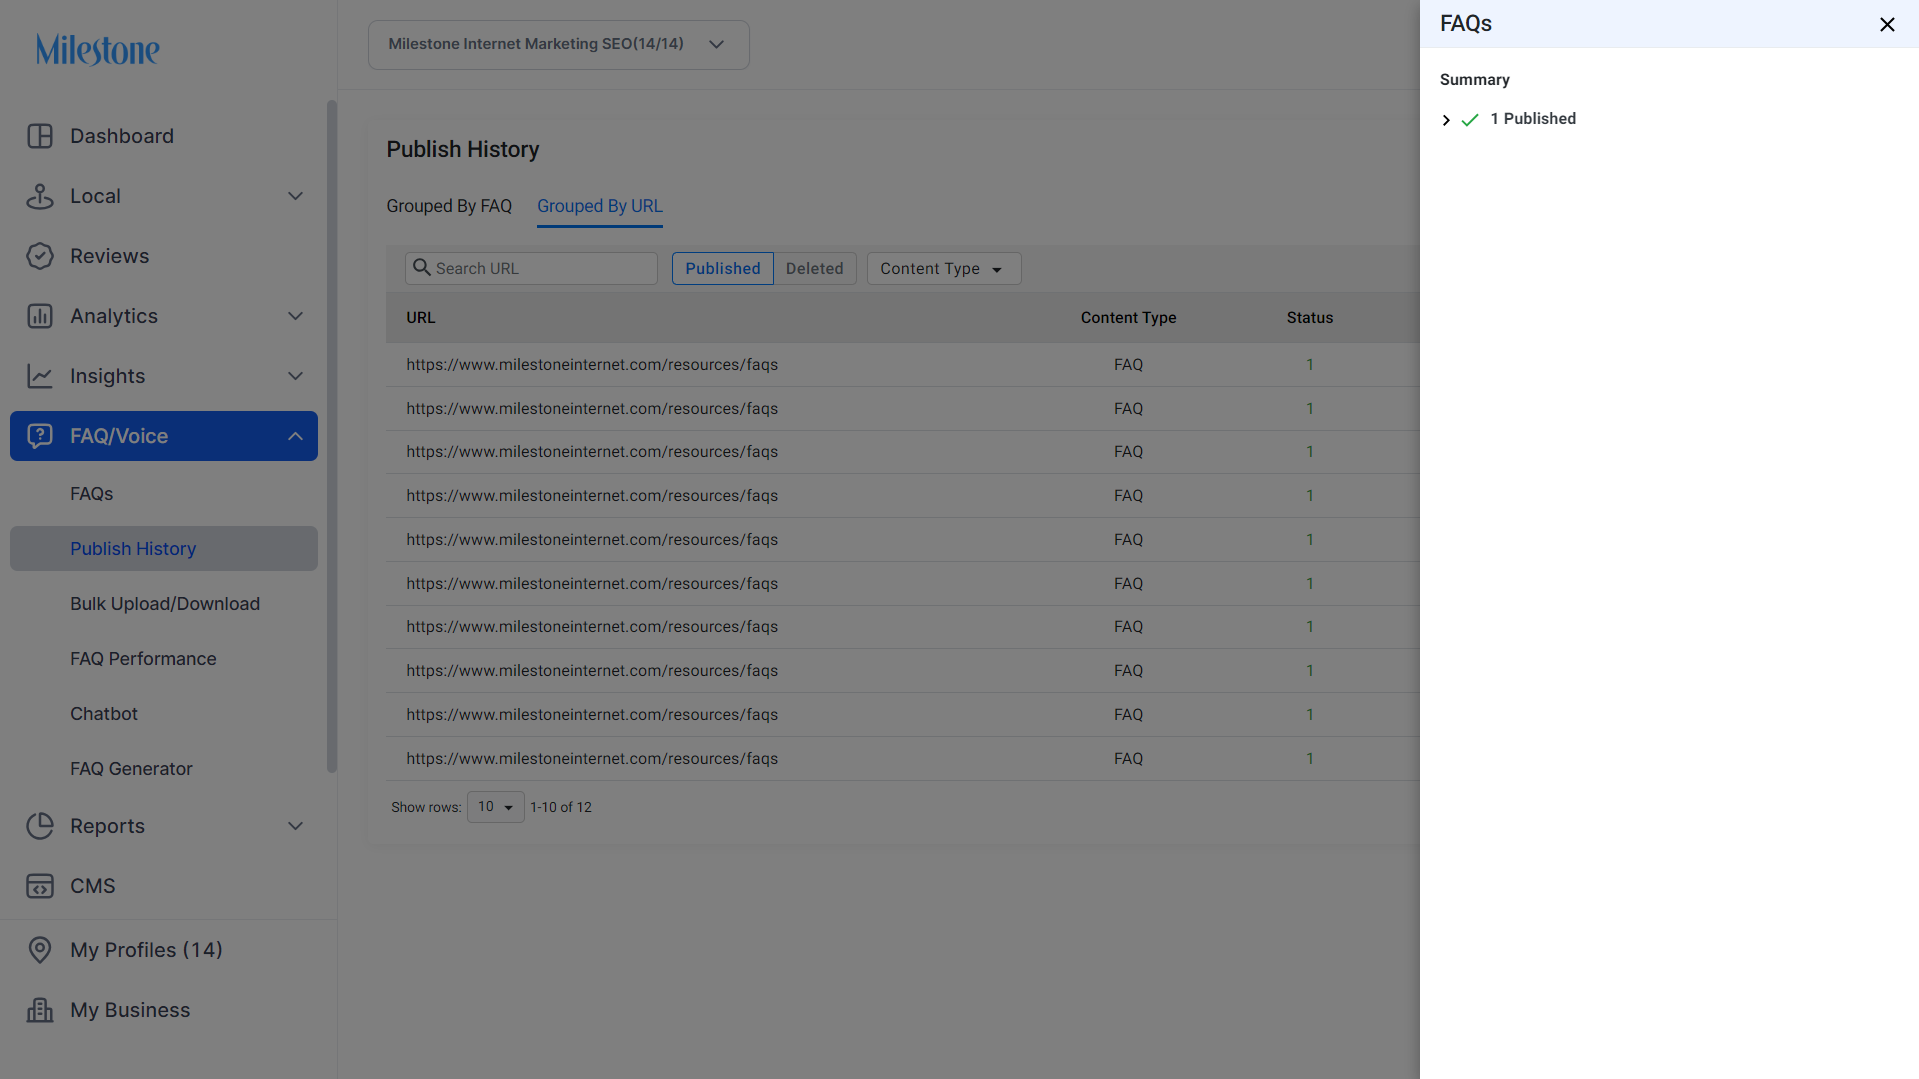Click status 1 in the first row
Viewport: 1919px width, 1079px height.
1310,365
